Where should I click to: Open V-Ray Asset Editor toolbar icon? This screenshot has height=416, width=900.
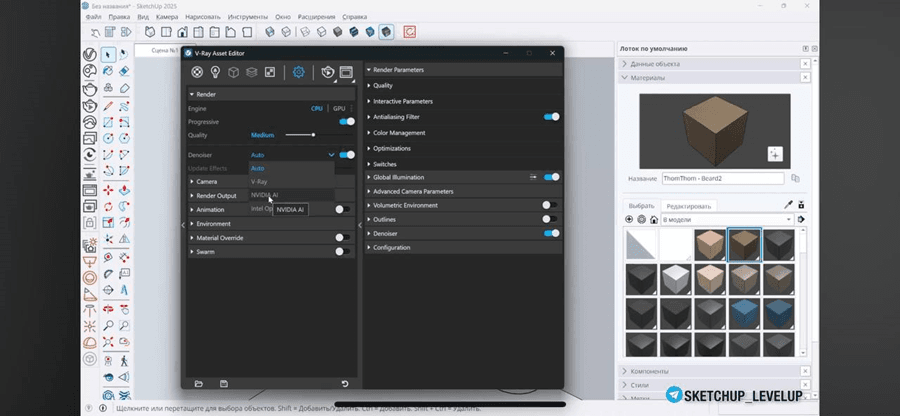[90, 55]
